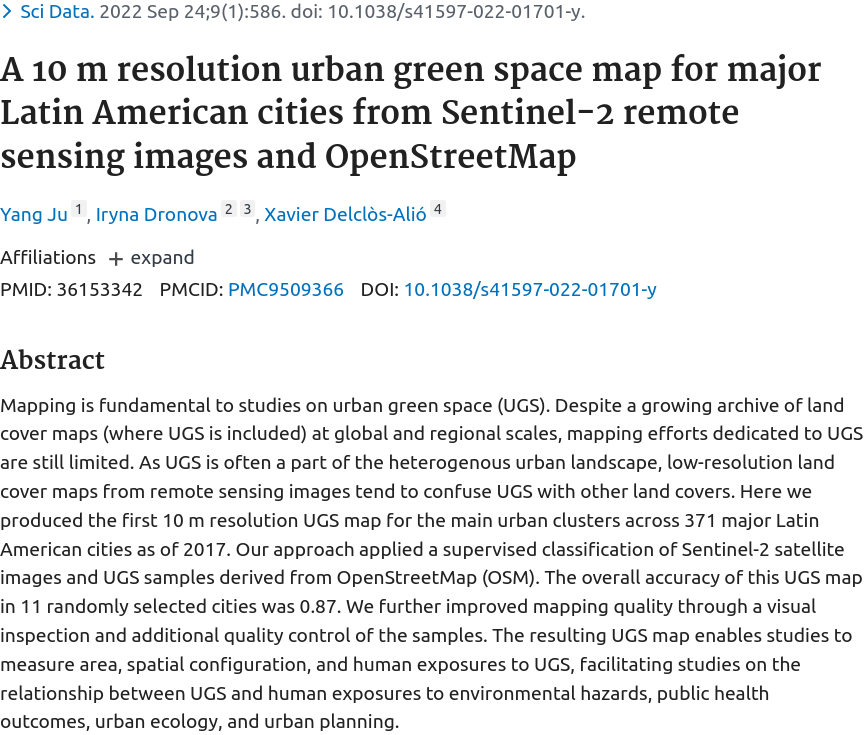This screenshot has width=864, height=735.
Task: Click affiliation superscript 2 after Dronova
Action: point(228,210)
